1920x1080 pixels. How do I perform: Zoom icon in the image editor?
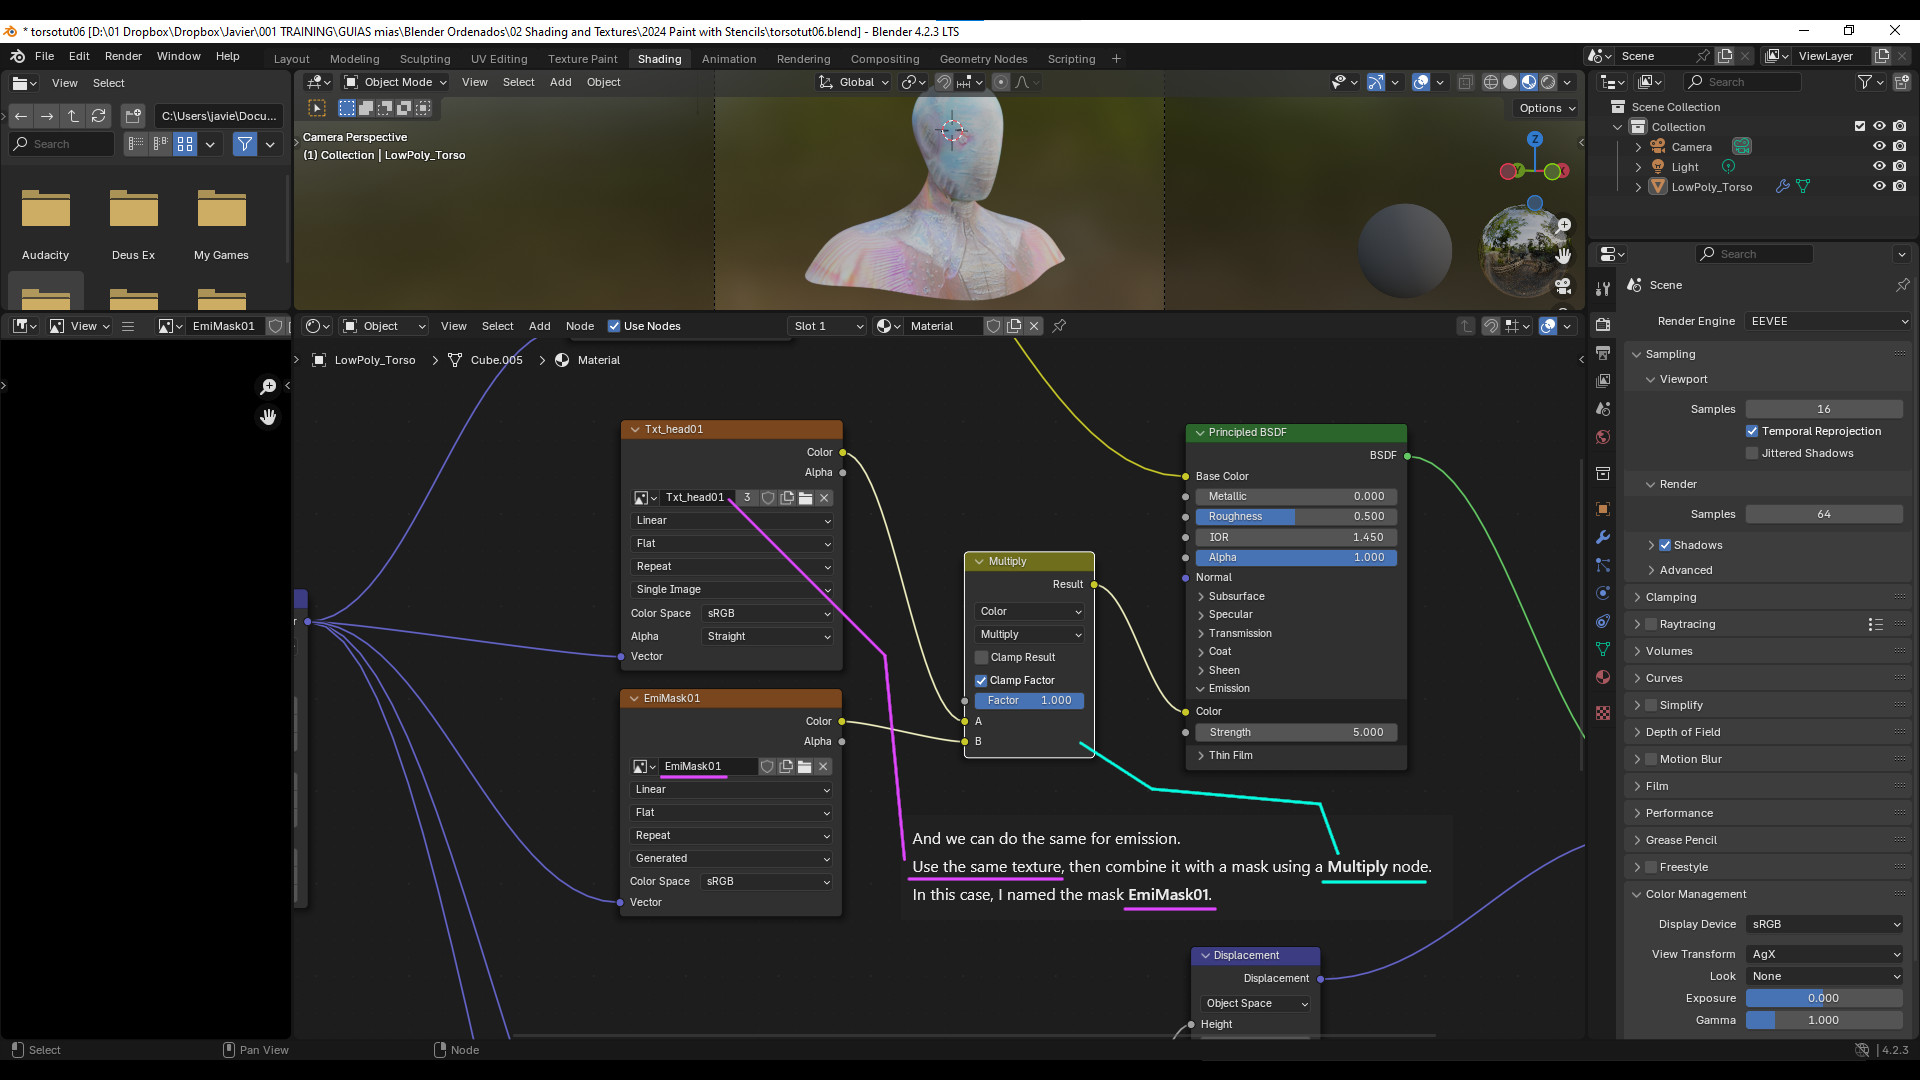268,387
